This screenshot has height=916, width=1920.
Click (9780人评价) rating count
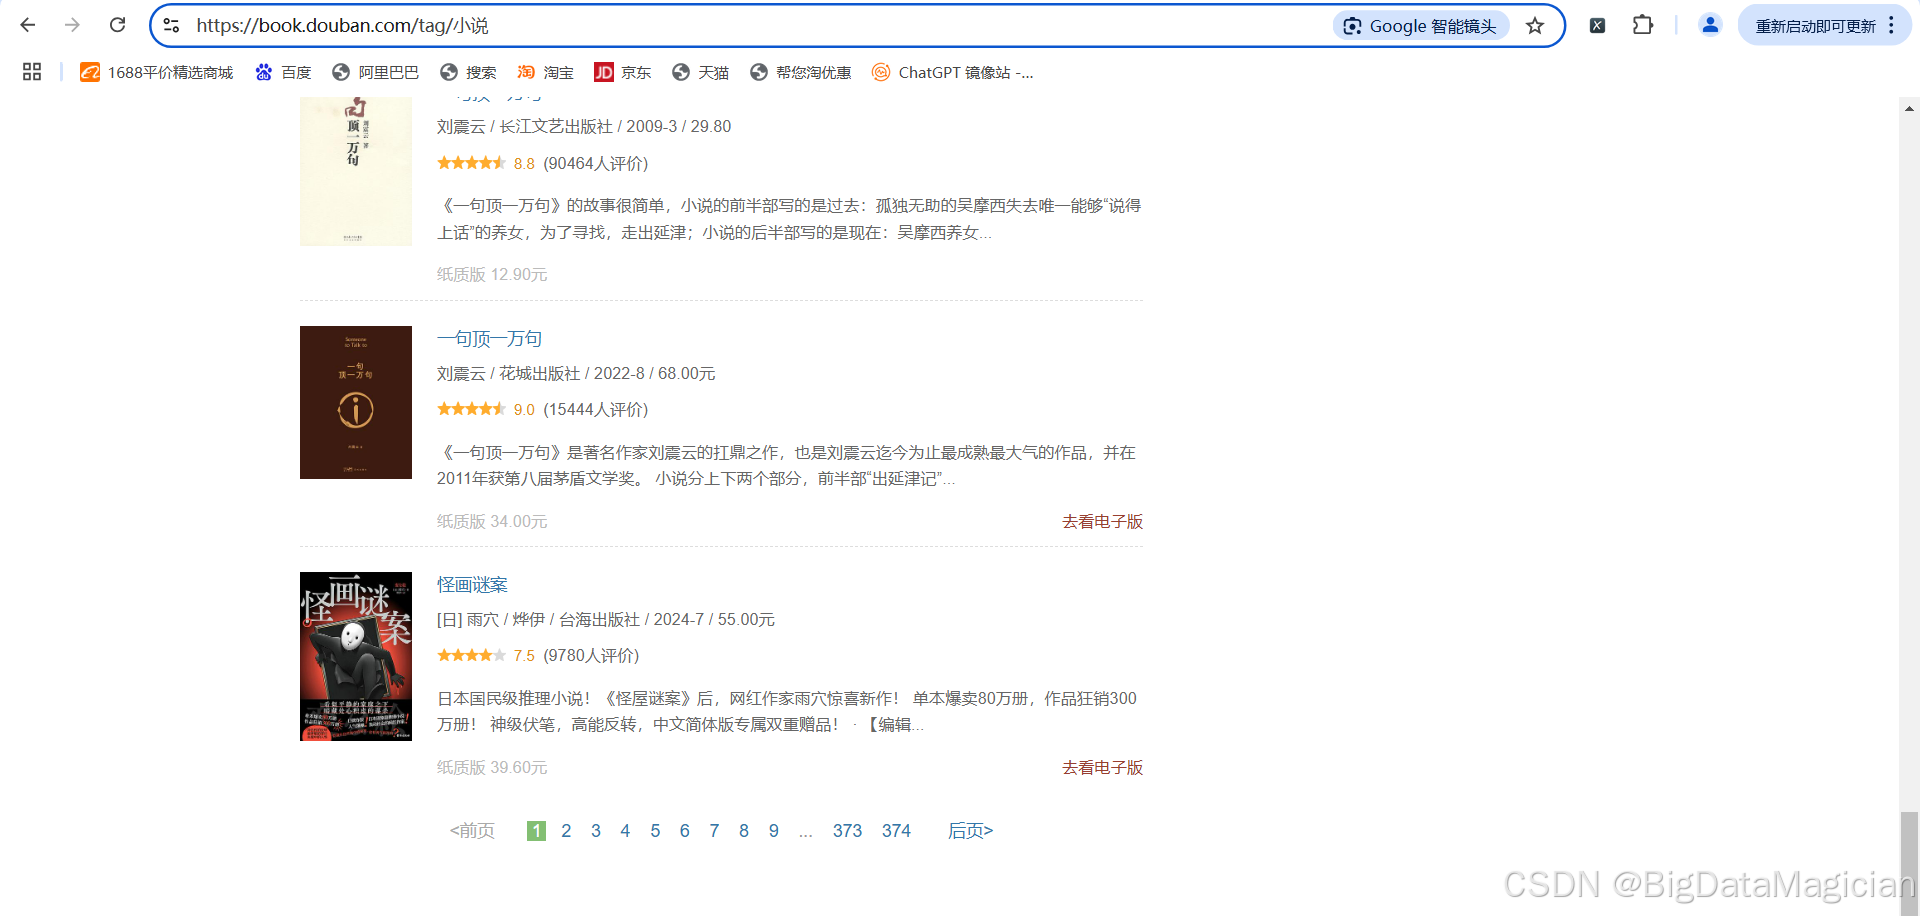click(x=591, y=655)
